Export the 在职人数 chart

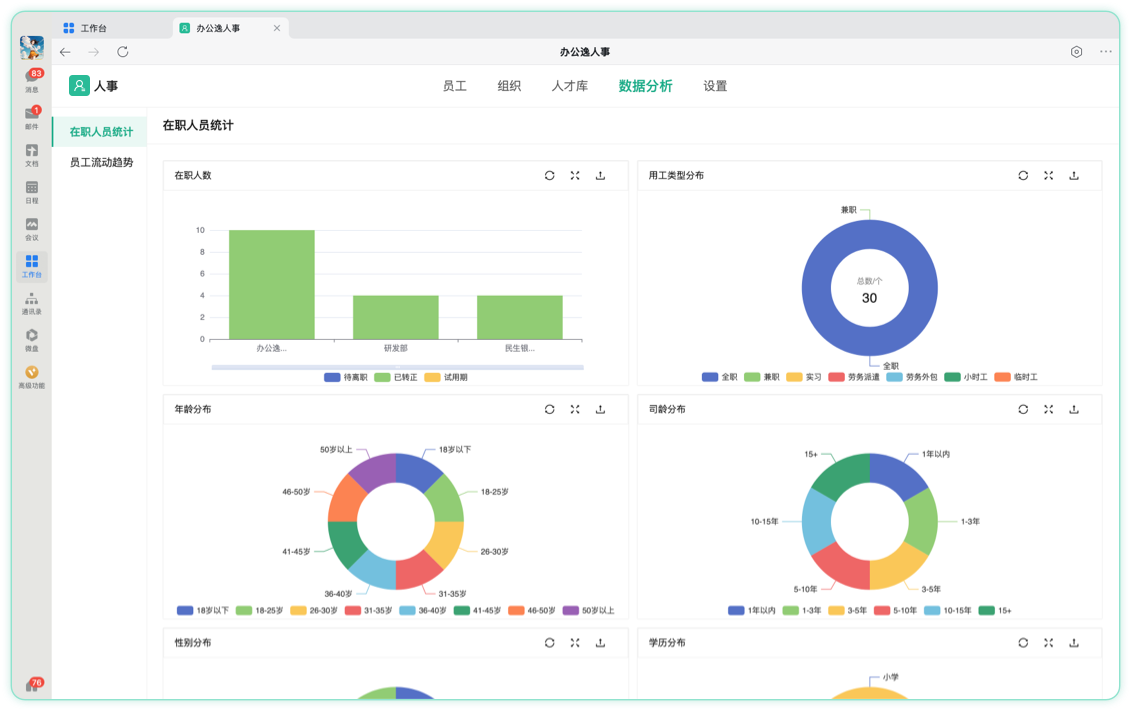coord(600,175)
